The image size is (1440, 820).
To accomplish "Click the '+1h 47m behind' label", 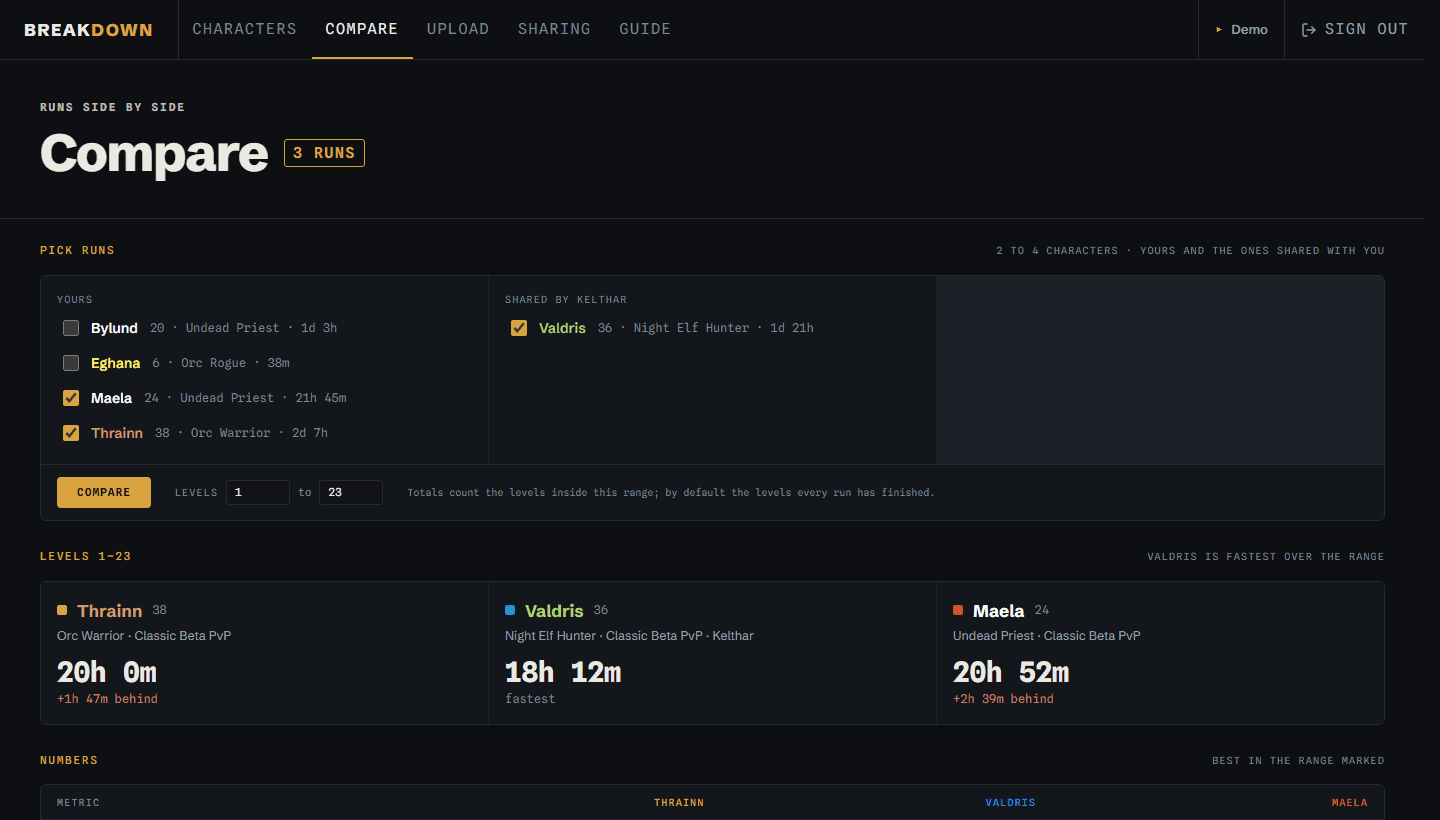I will tap(107, 699).
